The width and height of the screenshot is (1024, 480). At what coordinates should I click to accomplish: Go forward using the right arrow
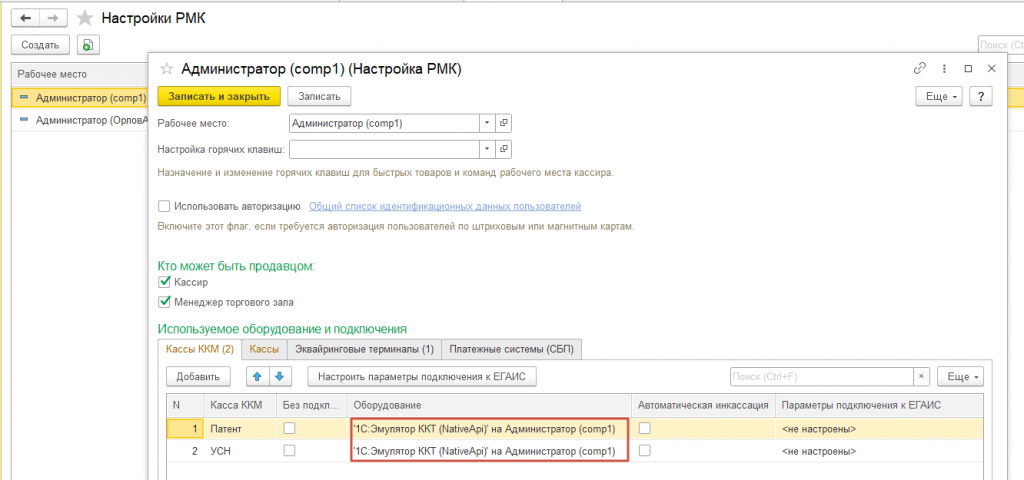point(56,18)
